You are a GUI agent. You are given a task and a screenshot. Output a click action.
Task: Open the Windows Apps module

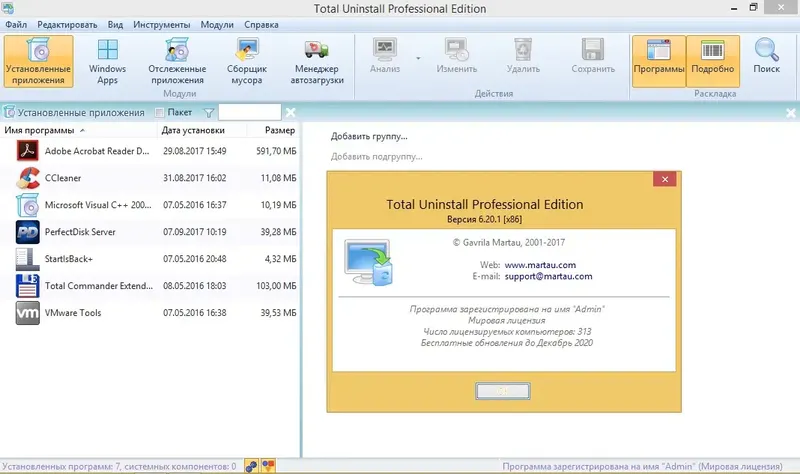click(107, 61)
